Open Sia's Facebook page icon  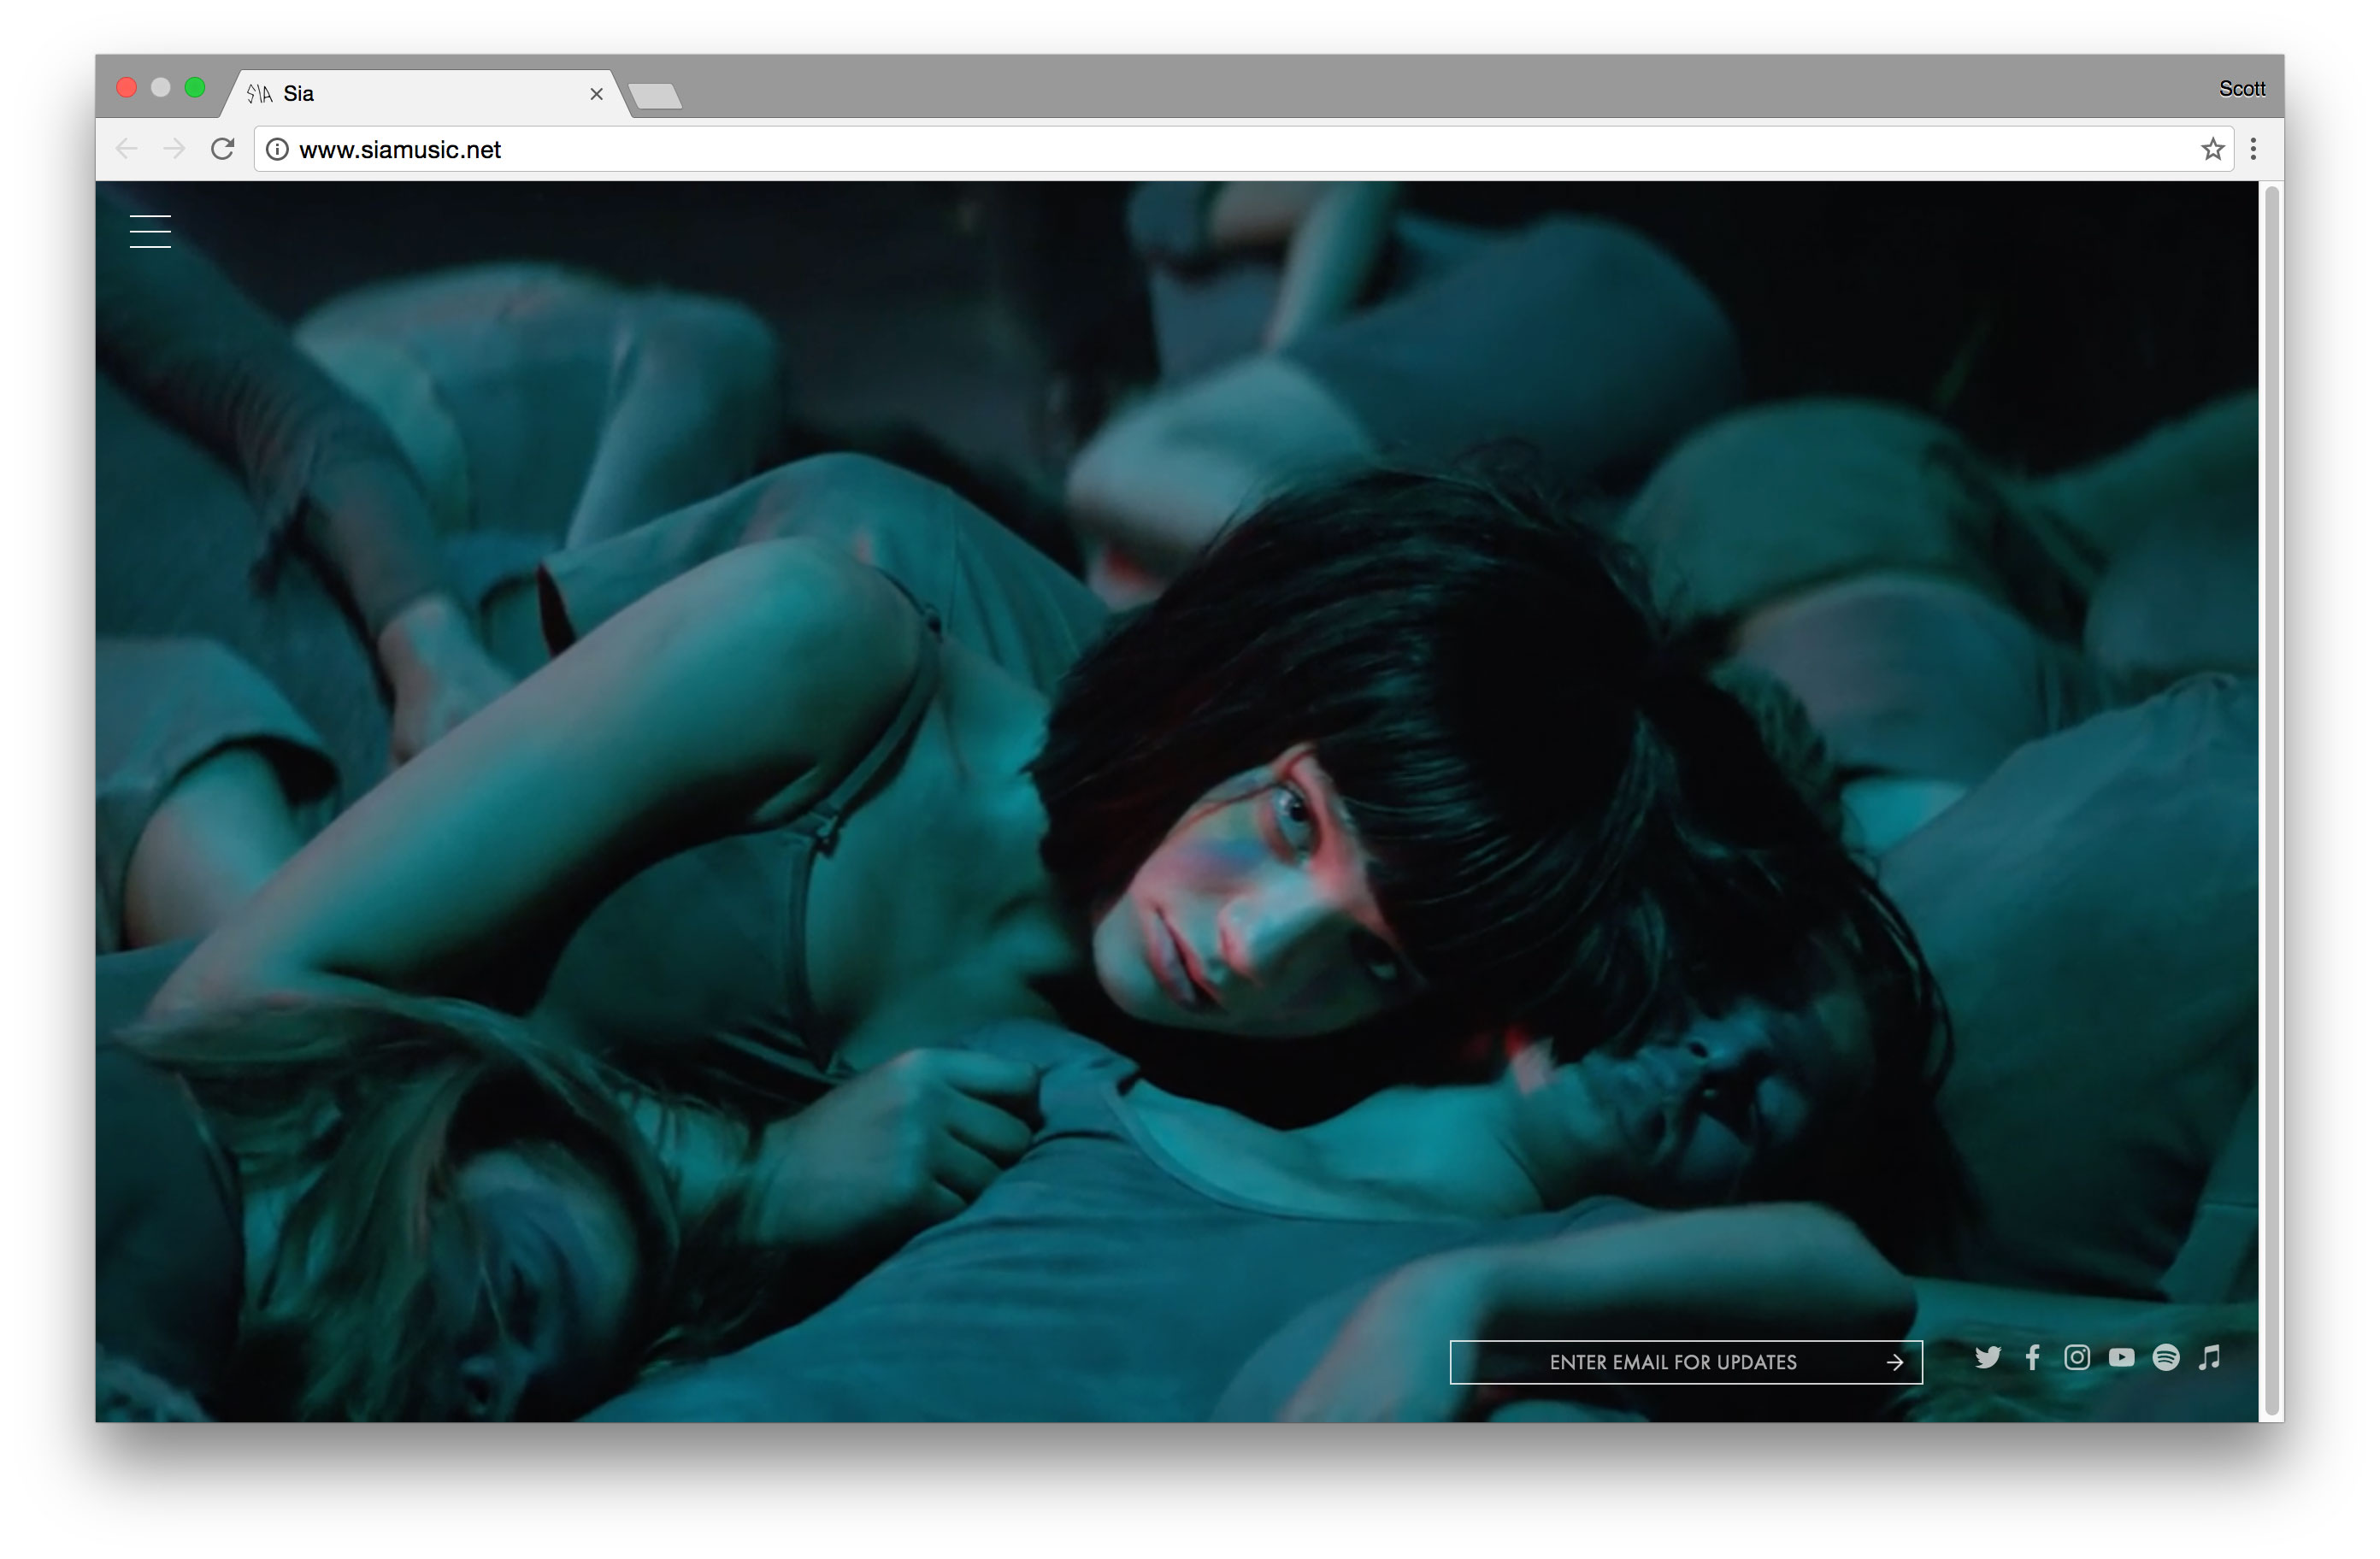pyautogui.click(x=2032, y=1357)
